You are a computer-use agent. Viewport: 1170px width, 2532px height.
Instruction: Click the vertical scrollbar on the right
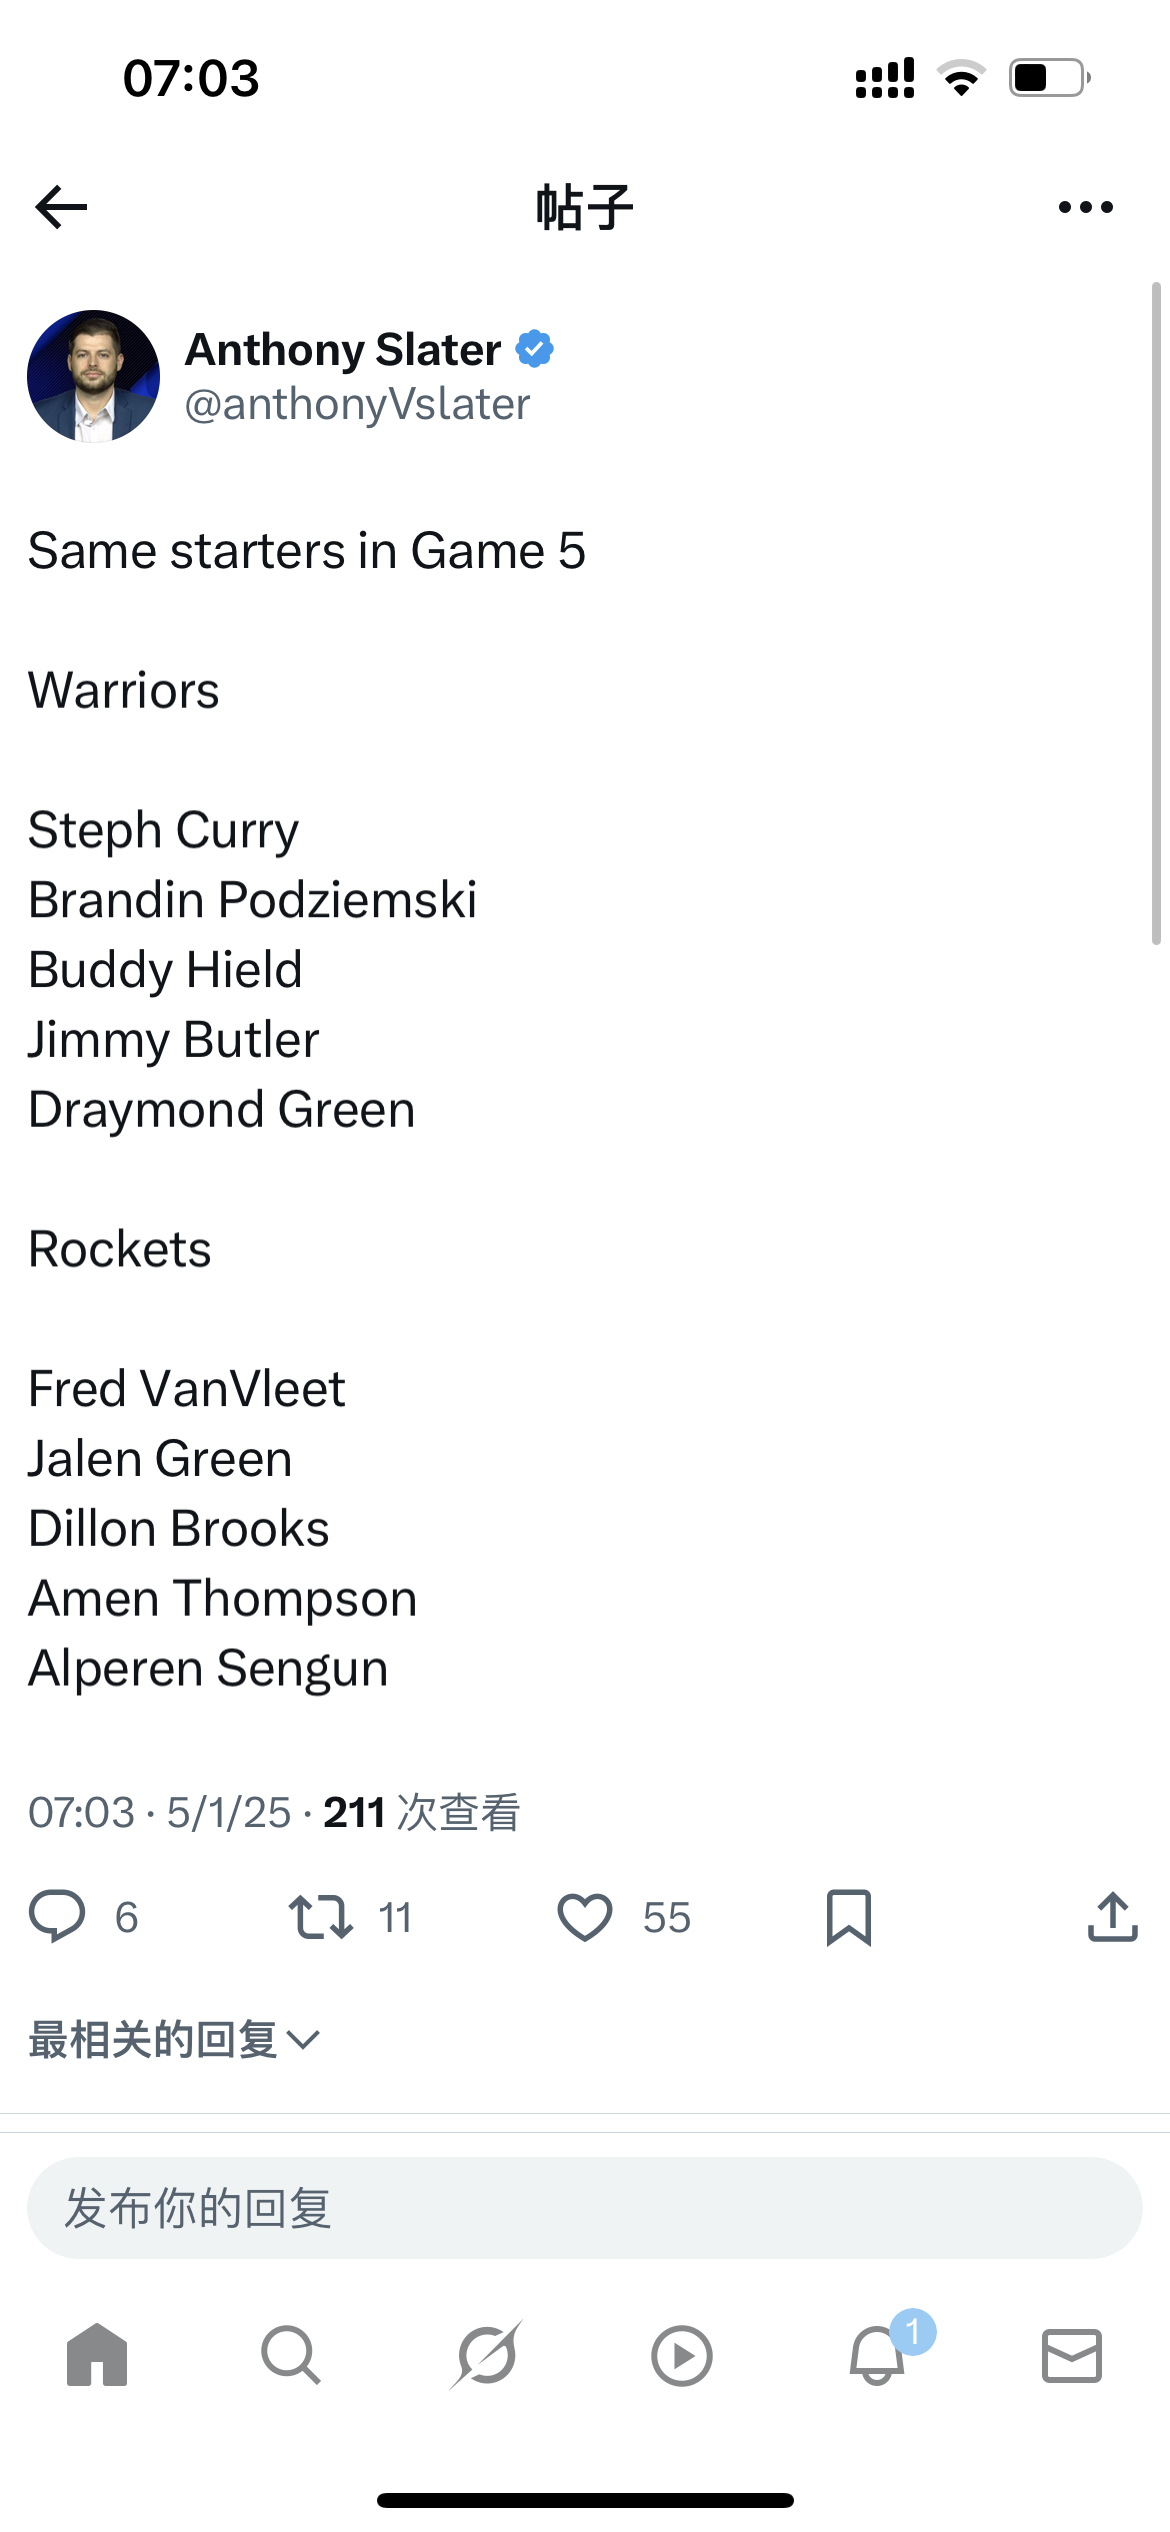coord(1156,613)
